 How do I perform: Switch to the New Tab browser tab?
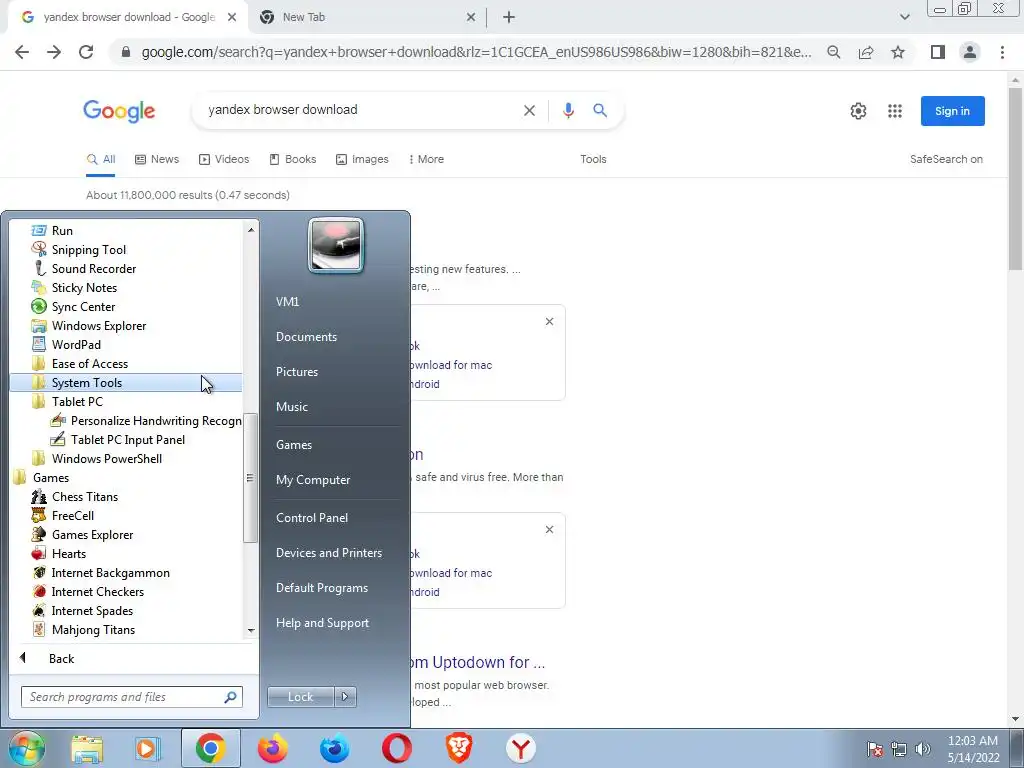point(366,18)
